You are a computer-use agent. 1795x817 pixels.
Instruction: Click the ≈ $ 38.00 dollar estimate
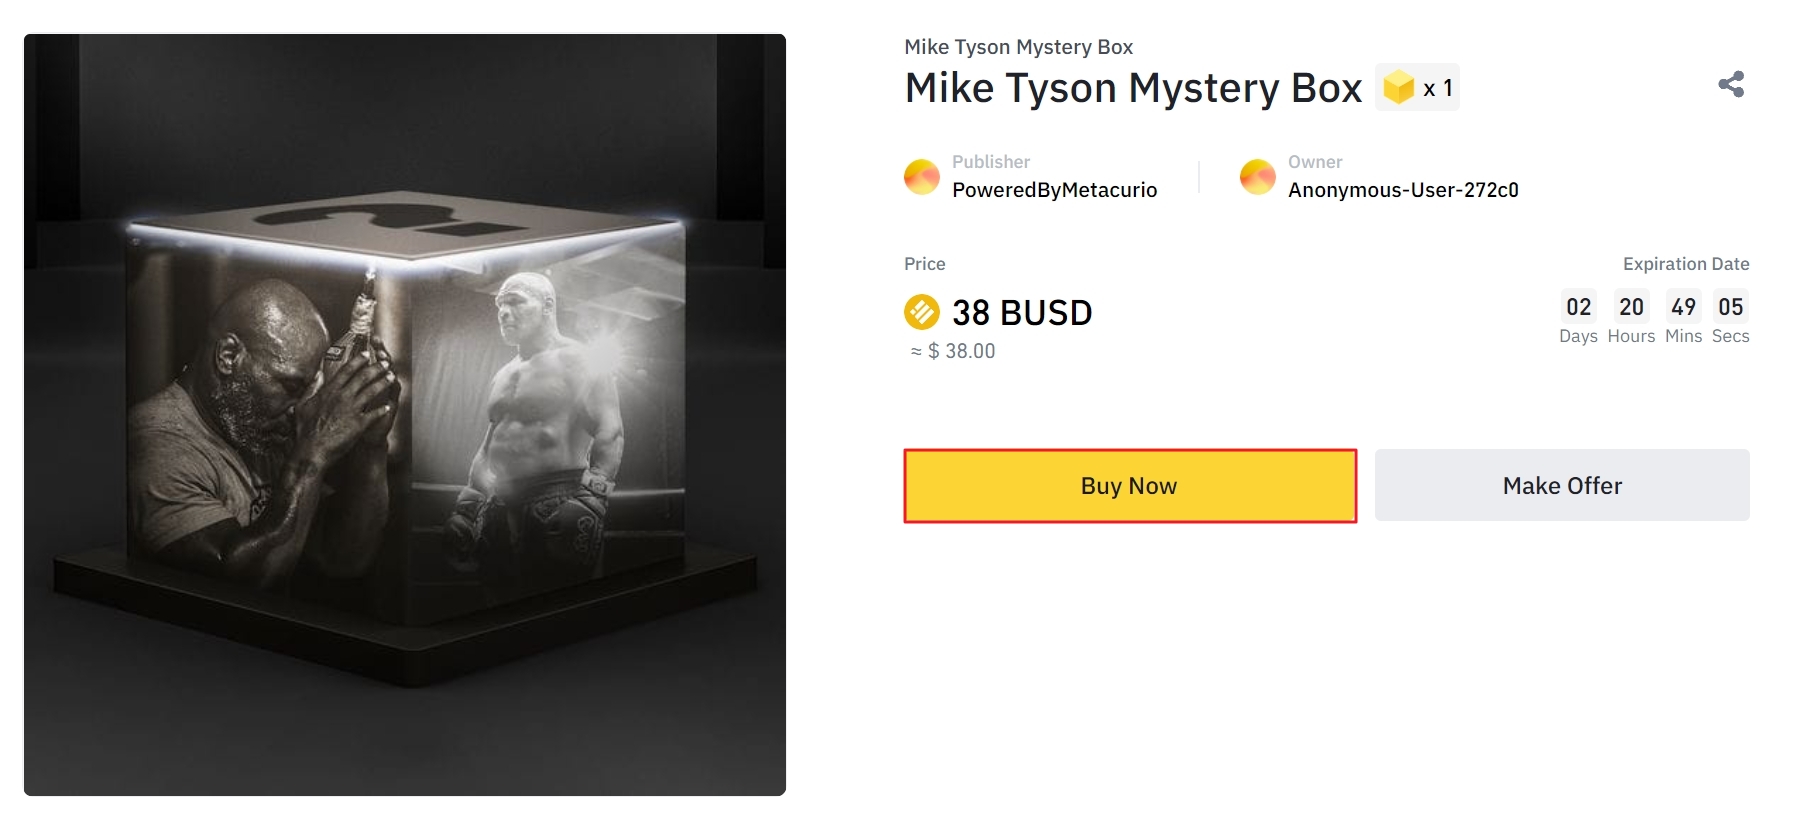[x=953, y=351]
